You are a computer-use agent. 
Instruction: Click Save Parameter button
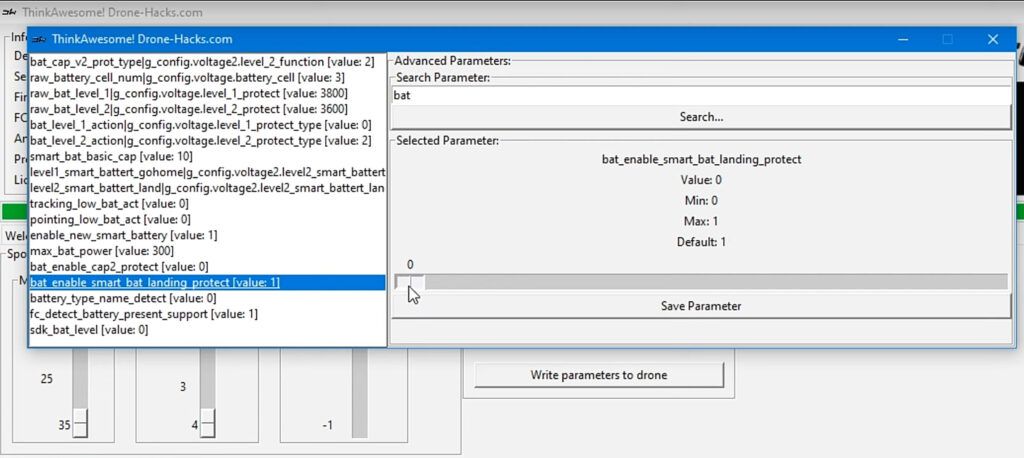pyautogui.click(x=701, y=306)
